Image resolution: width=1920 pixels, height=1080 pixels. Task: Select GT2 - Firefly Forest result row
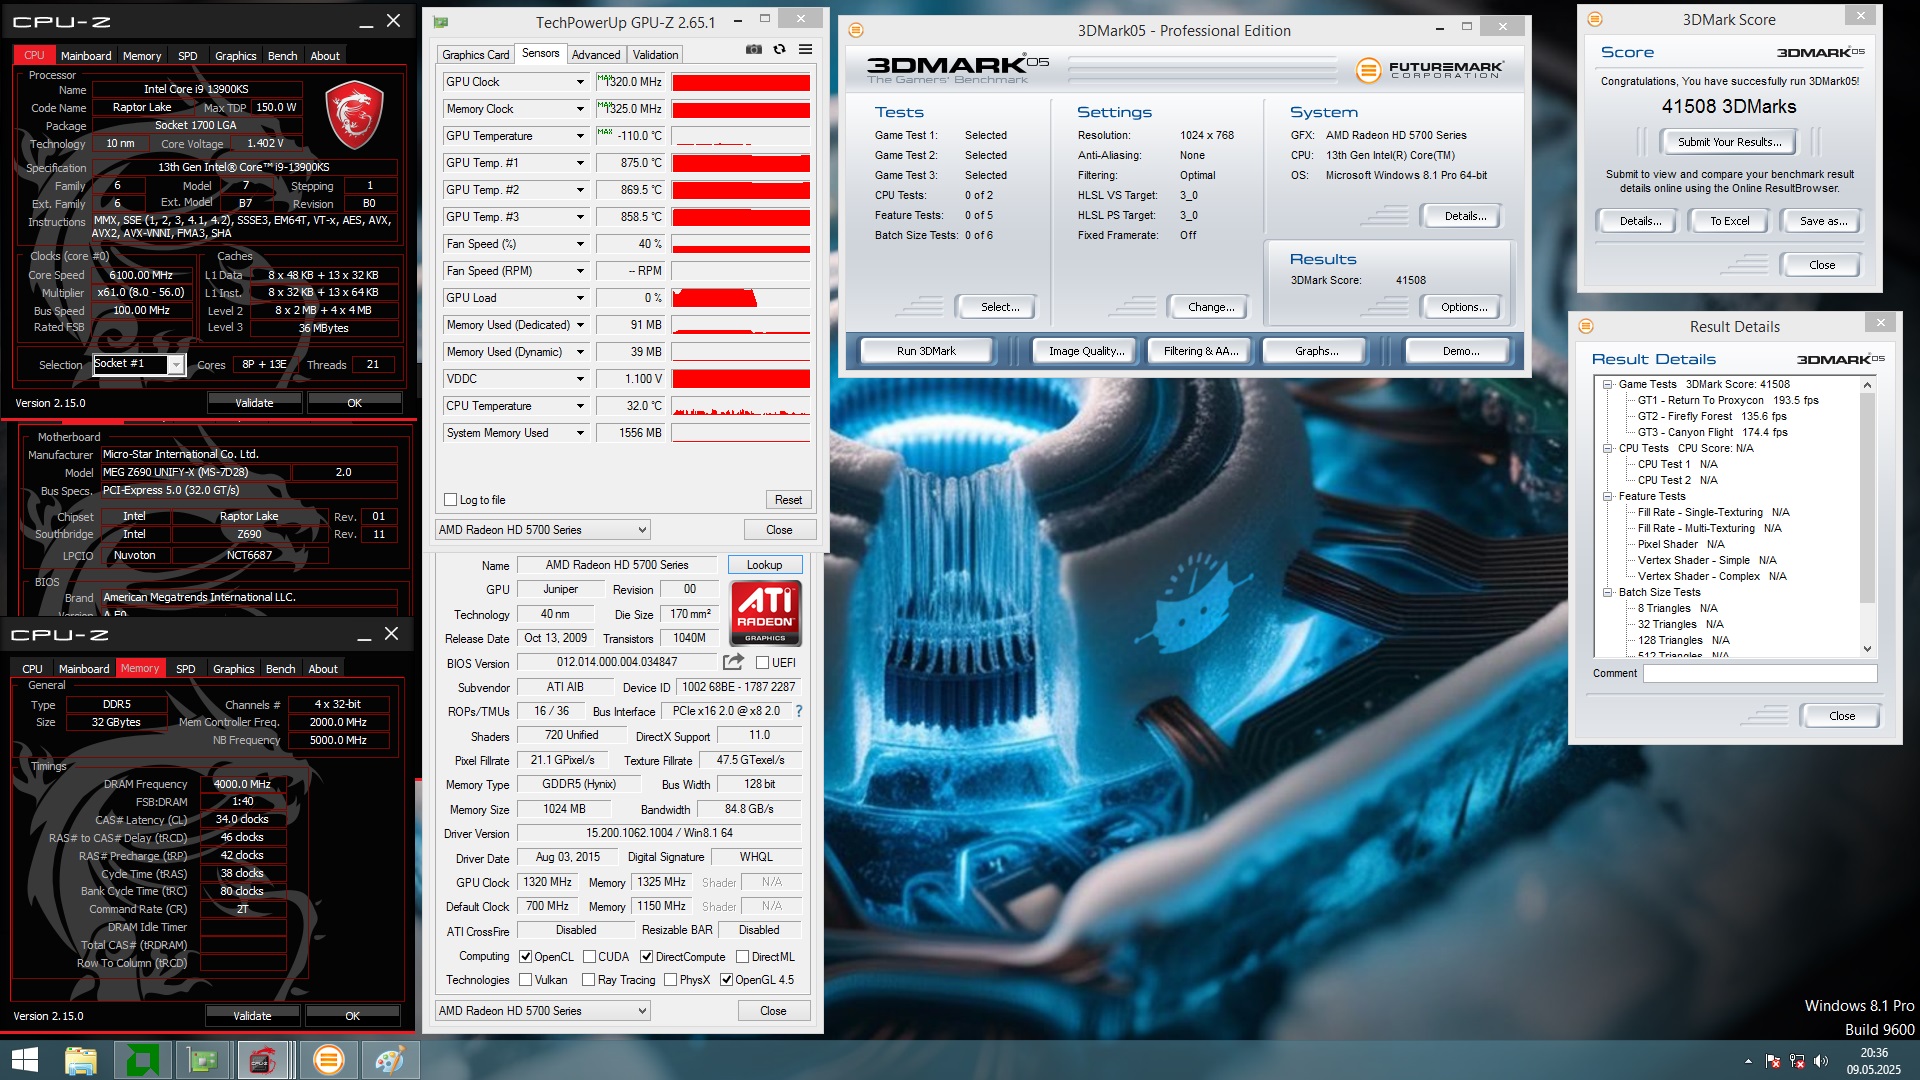coord(1711,416)
